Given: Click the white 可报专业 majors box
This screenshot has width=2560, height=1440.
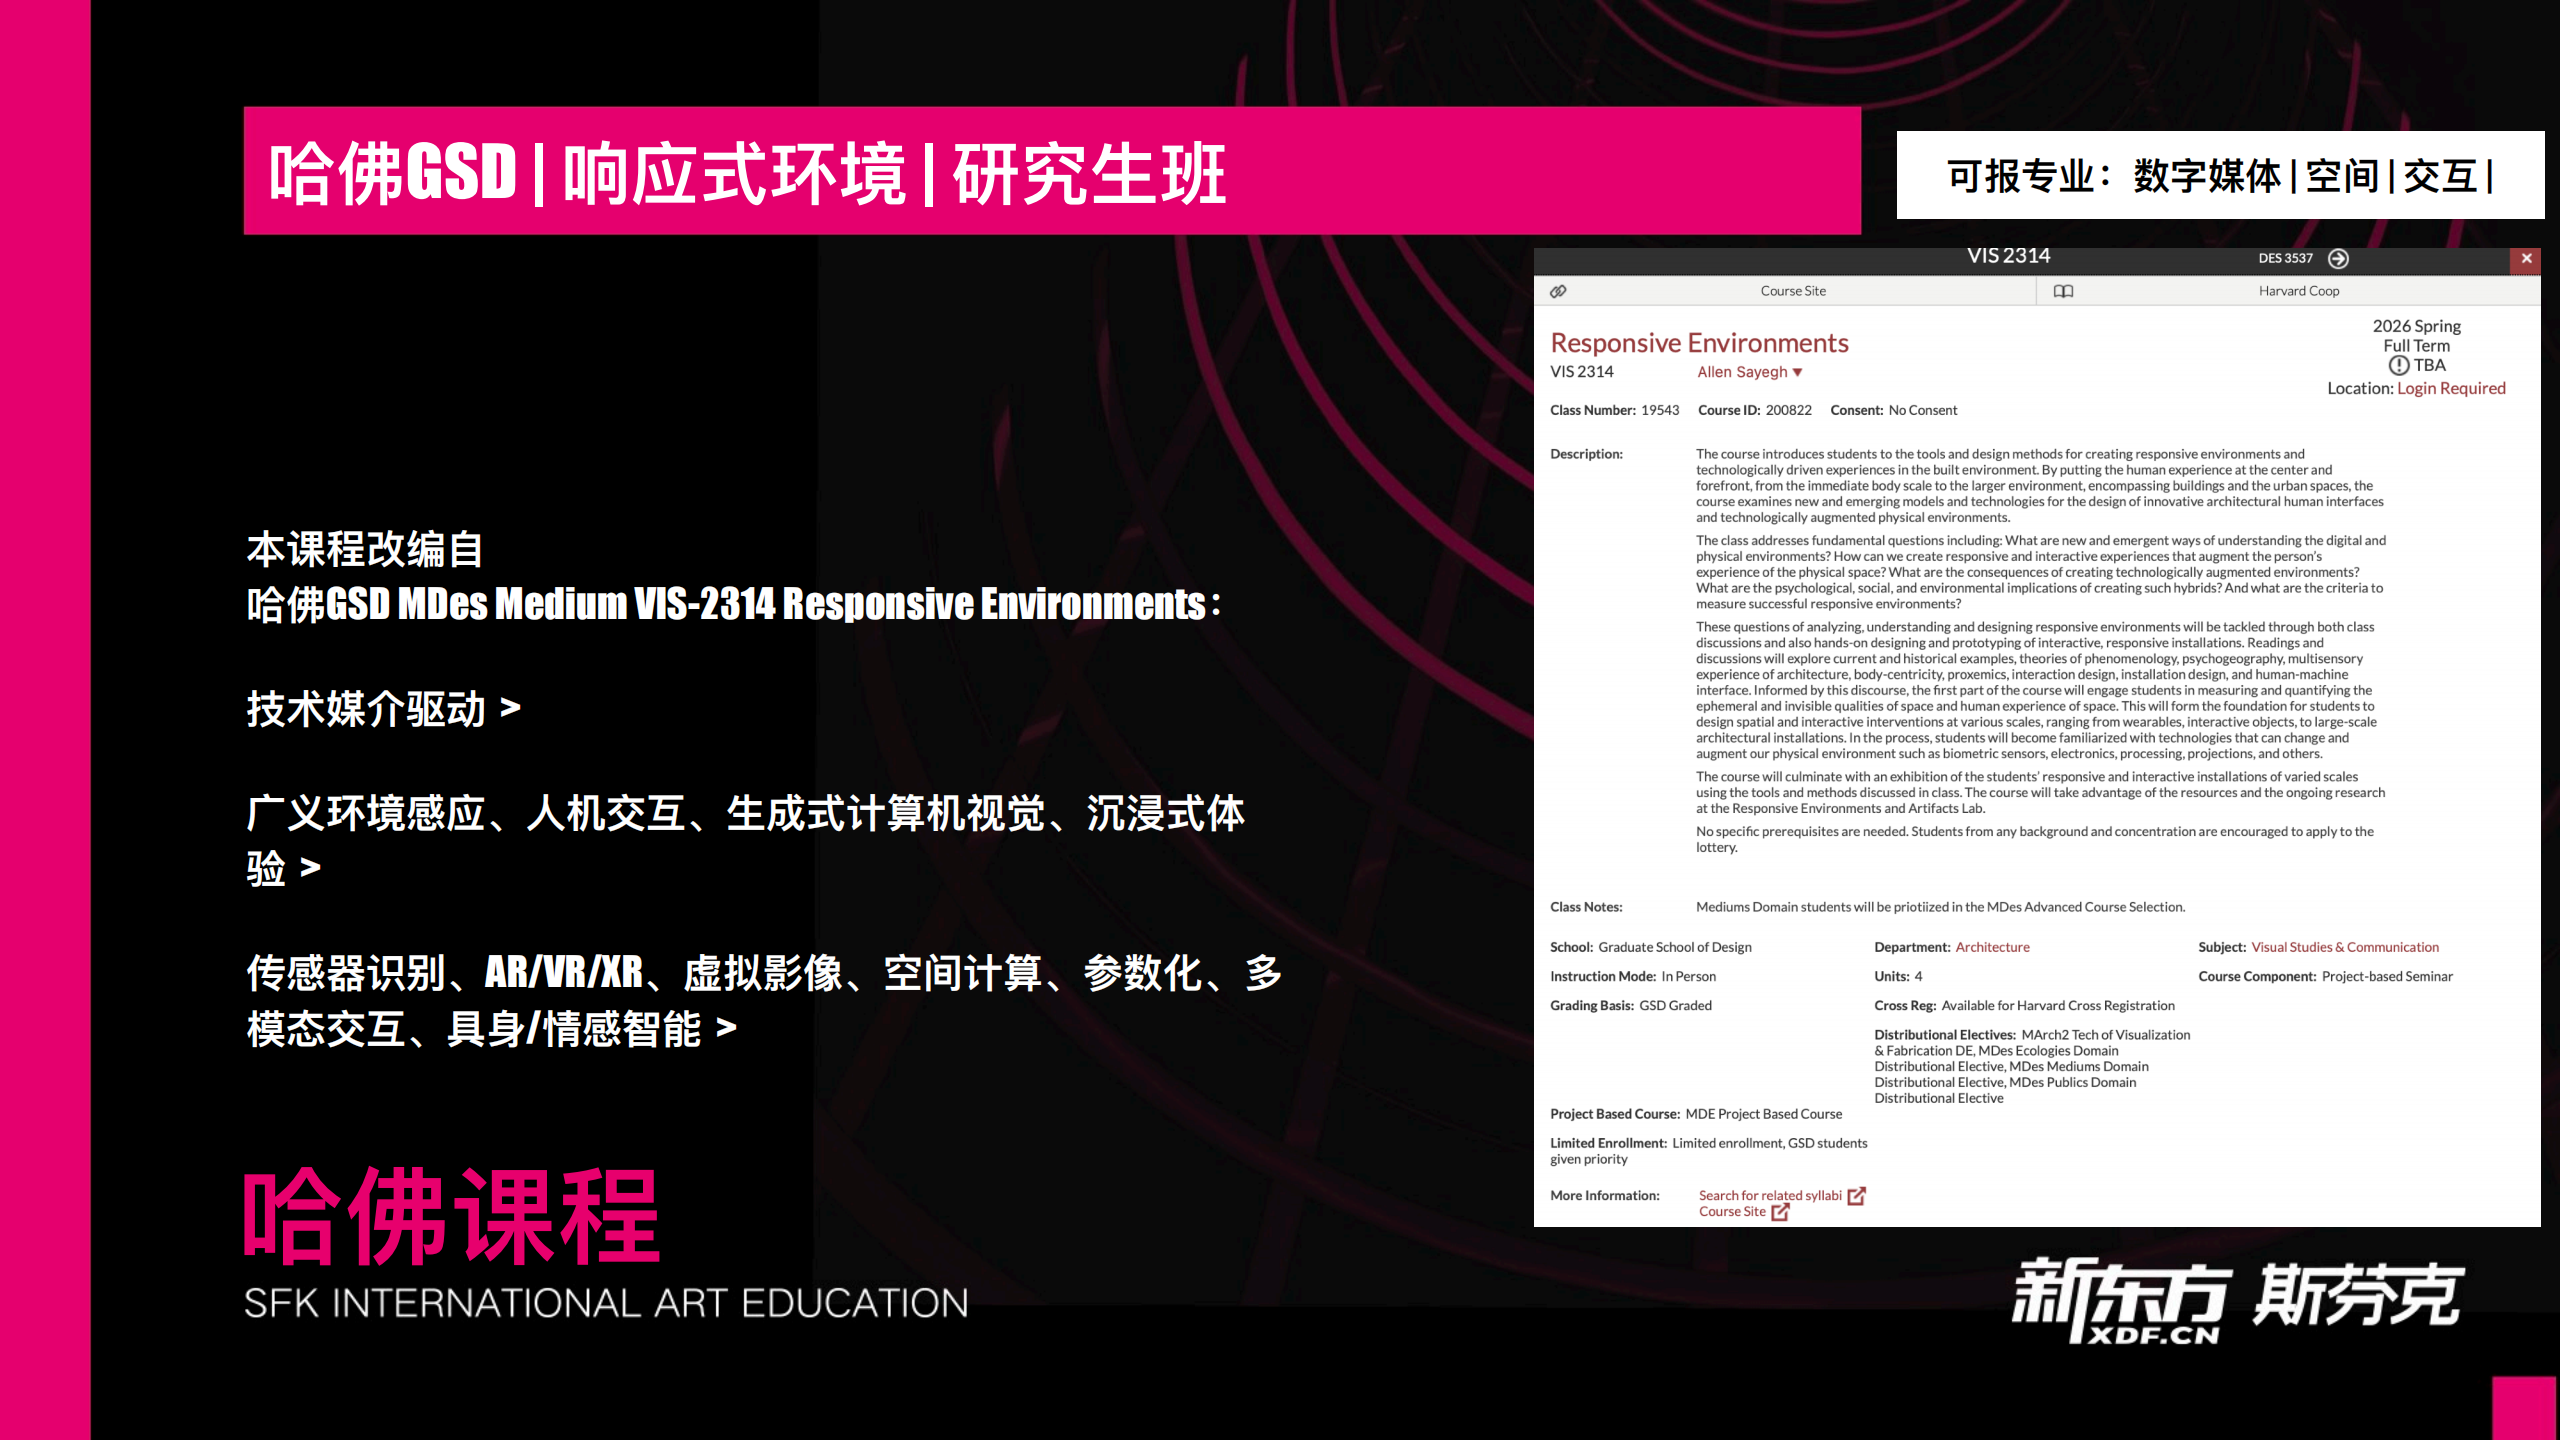Looking at the screenshot, I should coord(2219,175).
